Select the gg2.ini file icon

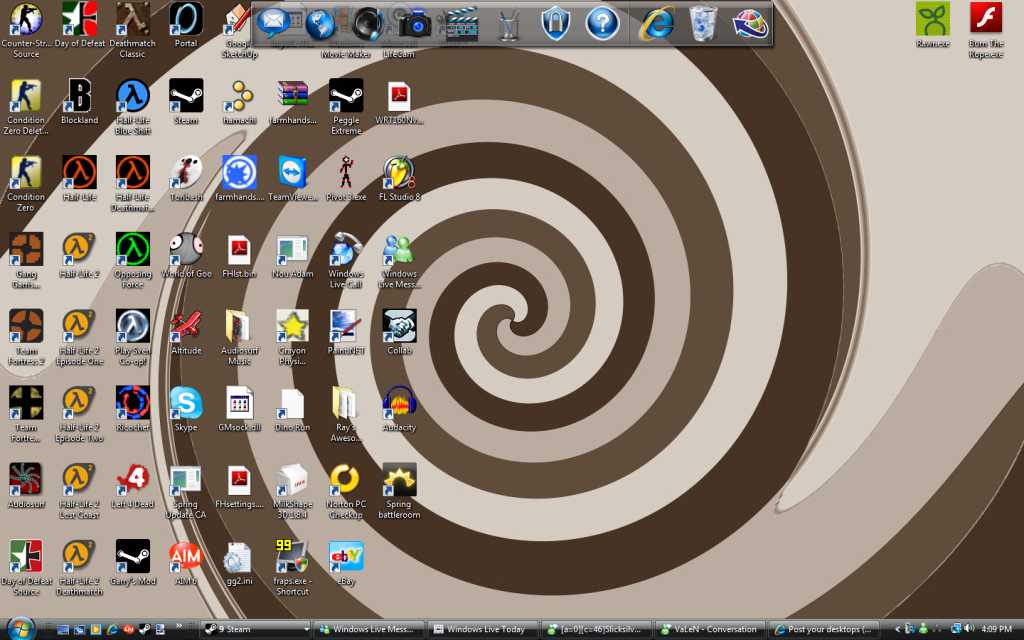tap(239, 557)
